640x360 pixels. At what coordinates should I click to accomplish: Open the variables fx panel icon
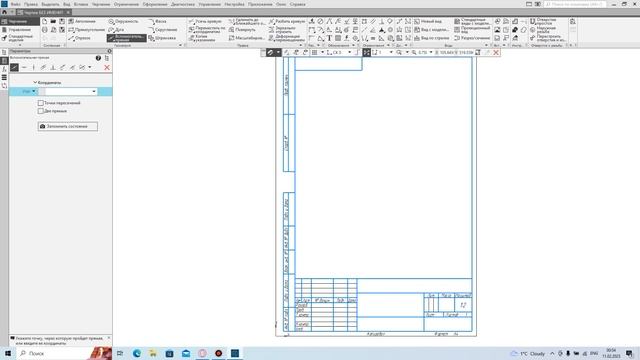coord(4,69)
